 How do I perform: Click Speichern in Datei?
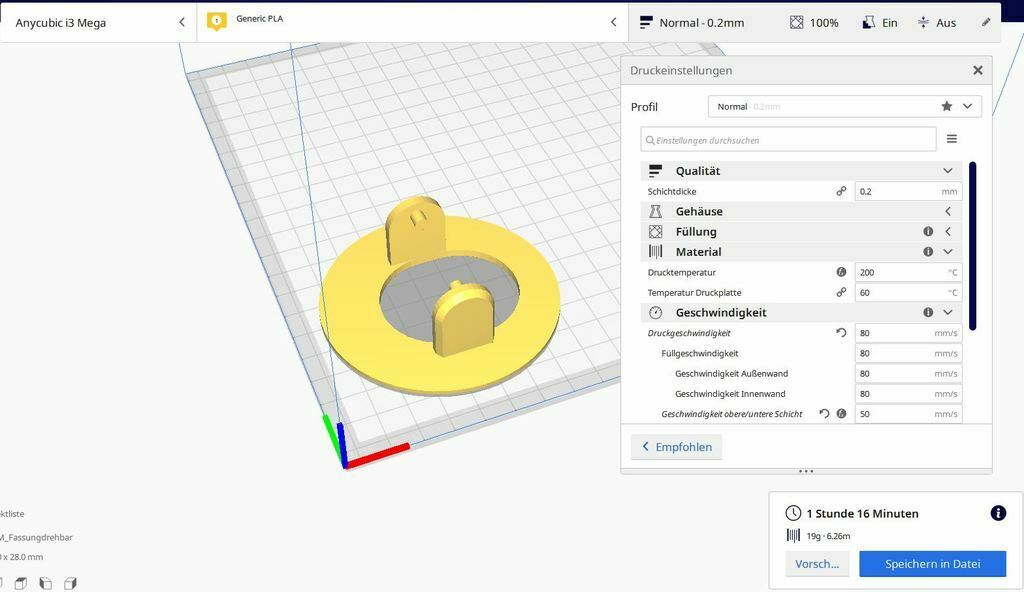click(x=931, y=563)
